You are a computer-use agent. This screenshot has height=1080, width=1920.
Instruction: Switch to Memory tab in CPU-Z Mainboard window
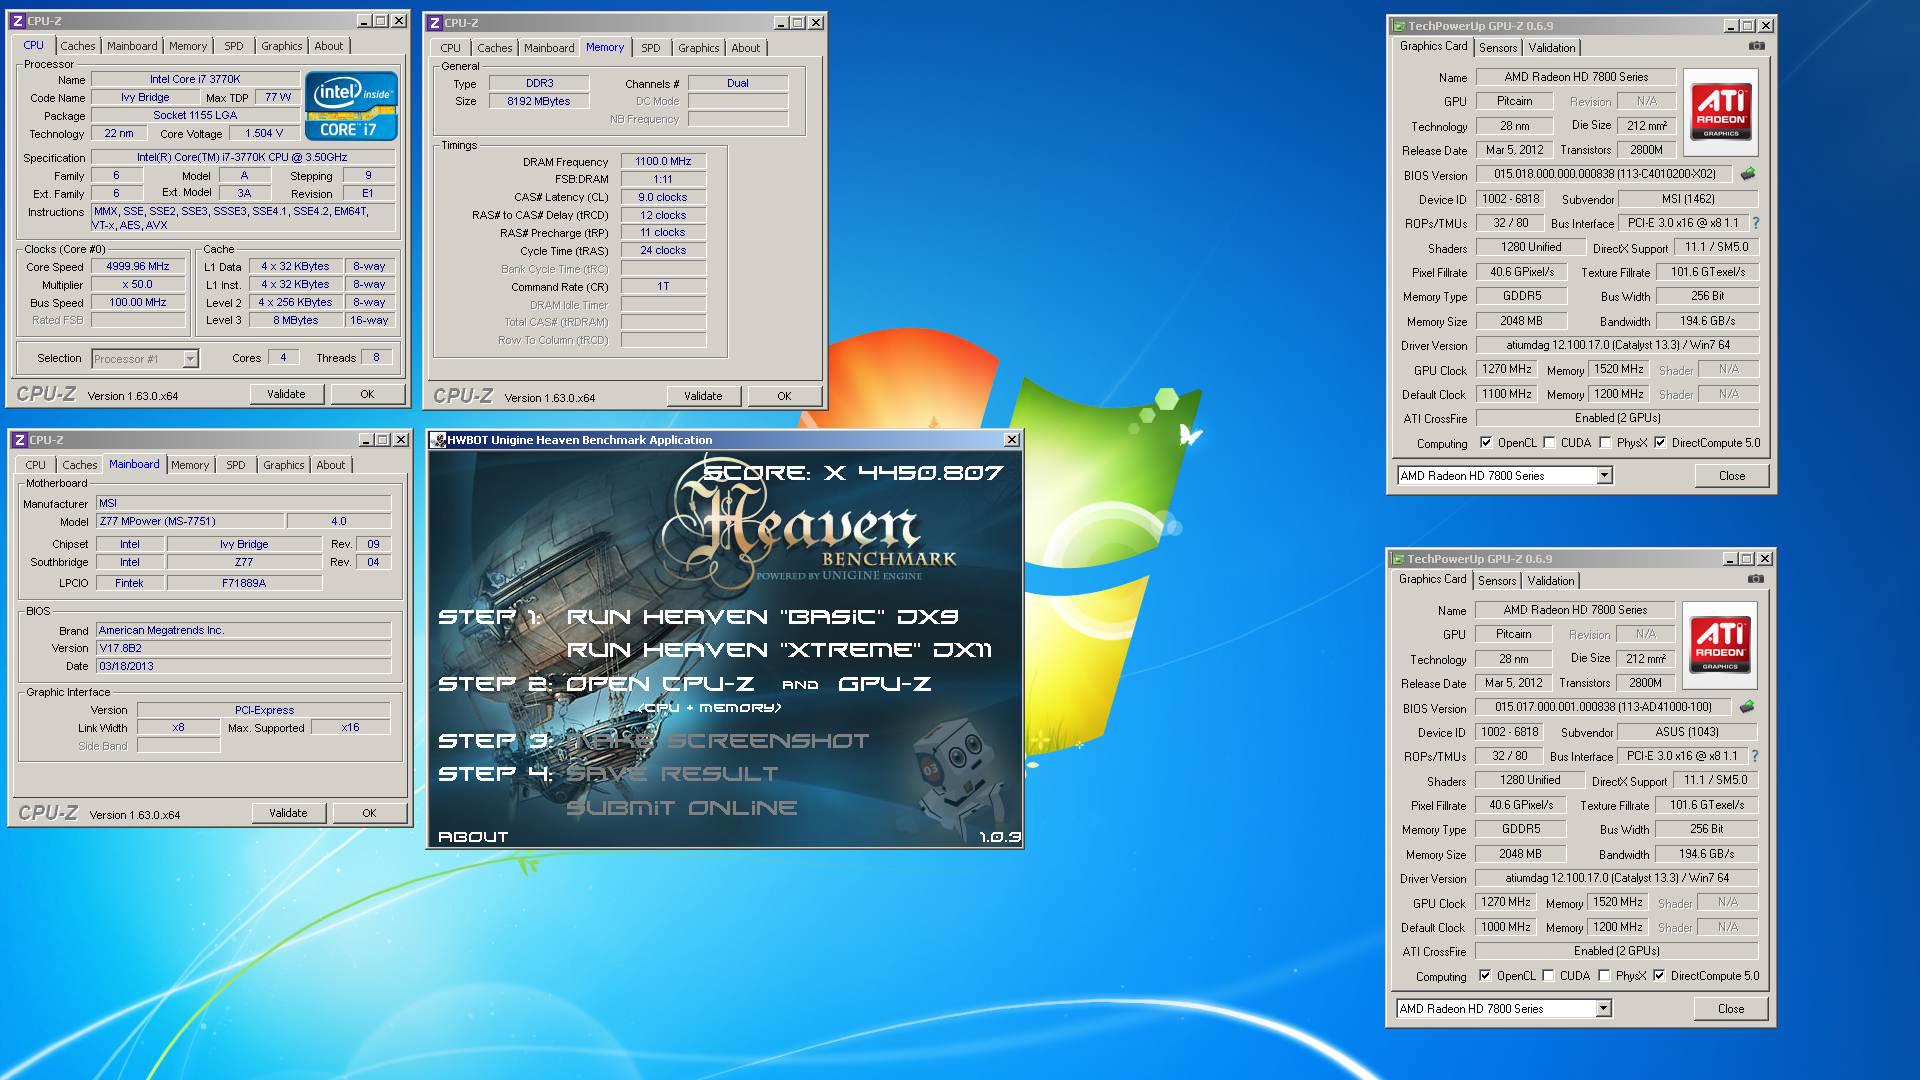click(190, 465)
